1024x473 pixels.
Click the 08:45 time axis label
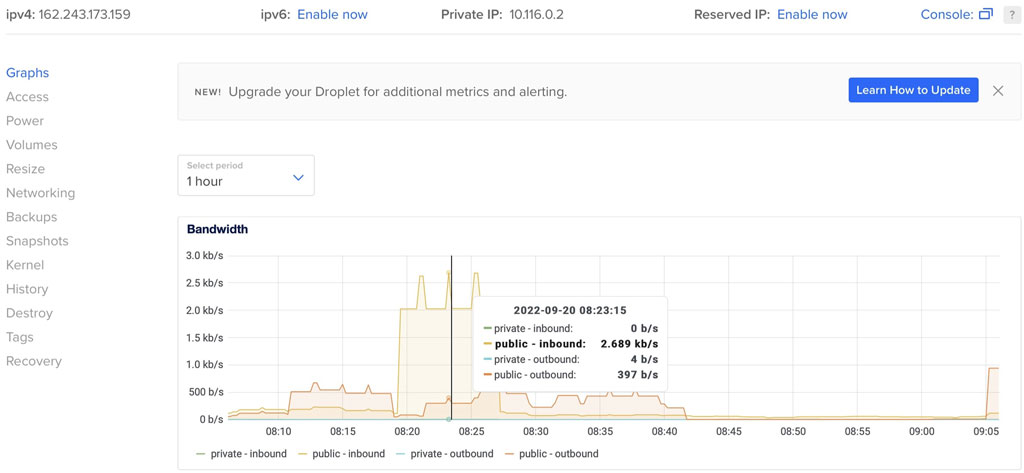729,432
